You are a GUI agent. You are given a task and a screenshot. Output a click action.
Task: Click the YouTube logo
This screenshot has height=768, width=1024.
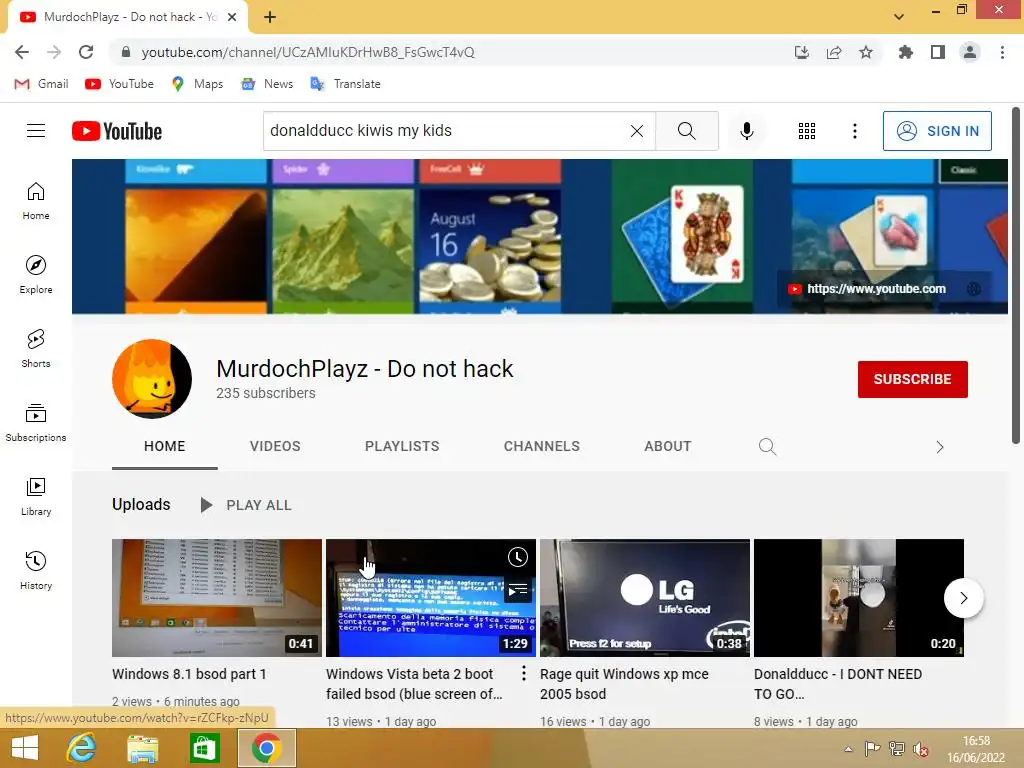[117, 131]
